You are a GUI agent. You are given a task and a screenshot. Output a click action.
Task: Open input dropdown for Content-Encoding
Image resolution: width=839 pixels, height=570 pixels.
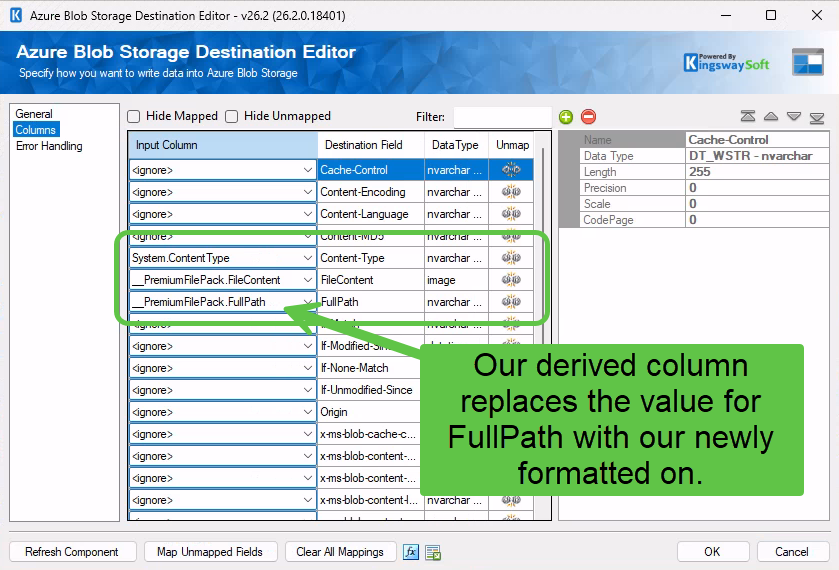pos(308,192)
